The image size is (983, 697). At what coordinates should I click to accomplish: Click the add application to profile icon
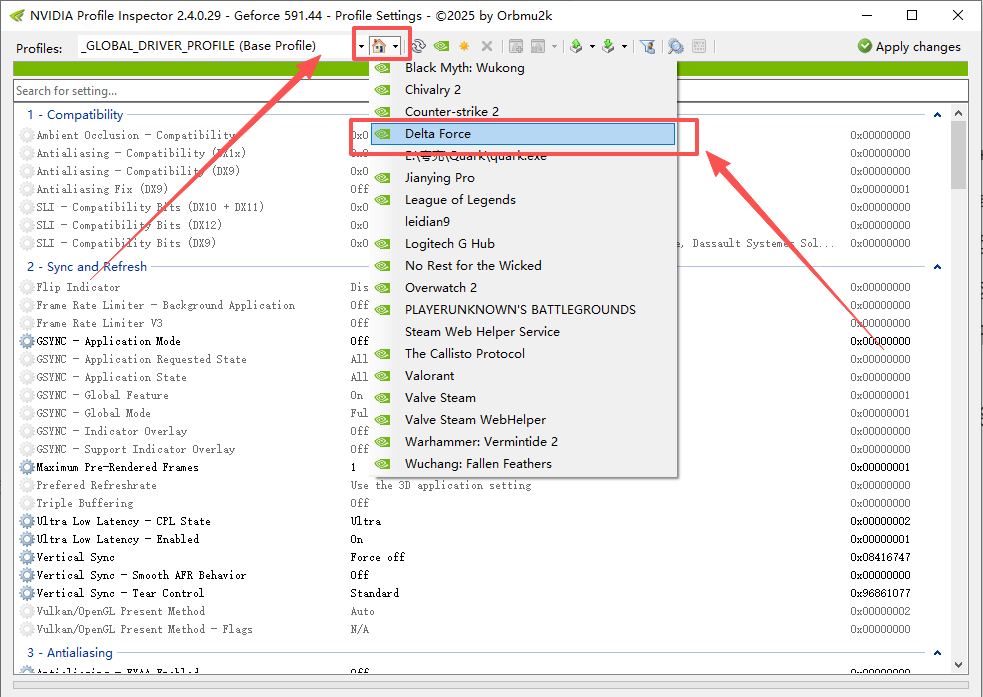(516, 46)
